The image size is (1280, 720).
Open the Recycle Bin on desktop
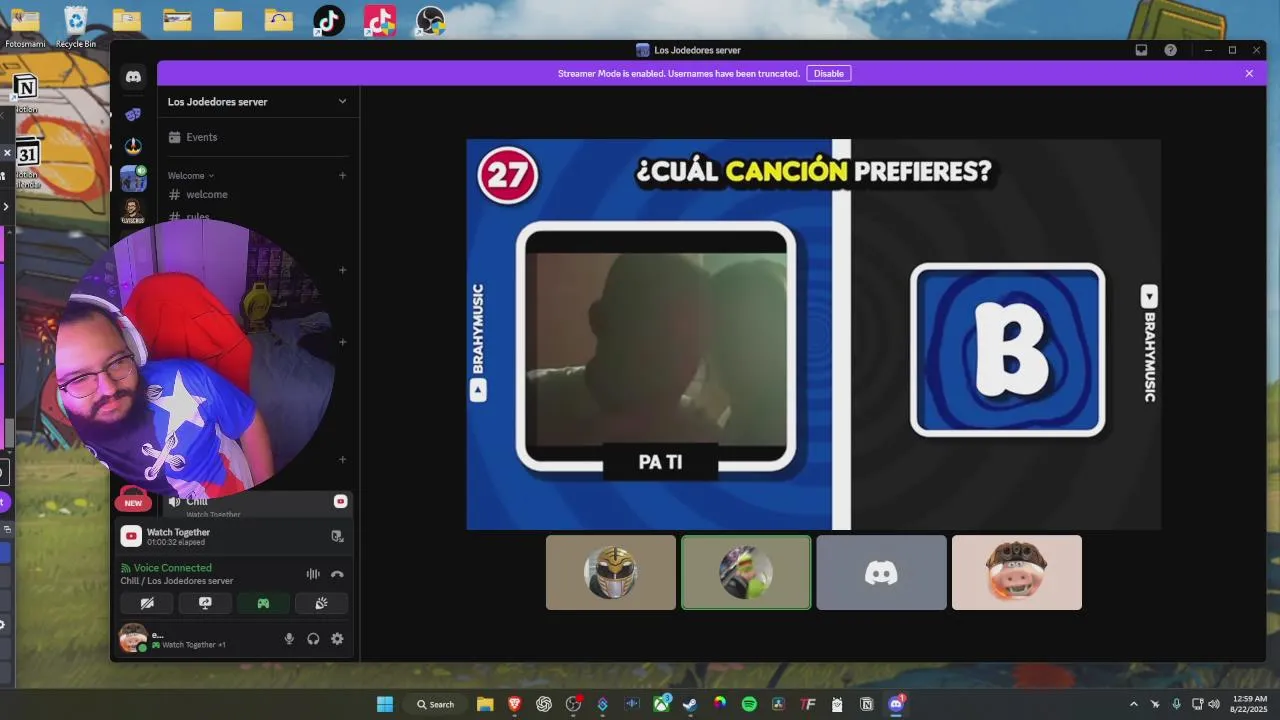click(x=76, y=26)
